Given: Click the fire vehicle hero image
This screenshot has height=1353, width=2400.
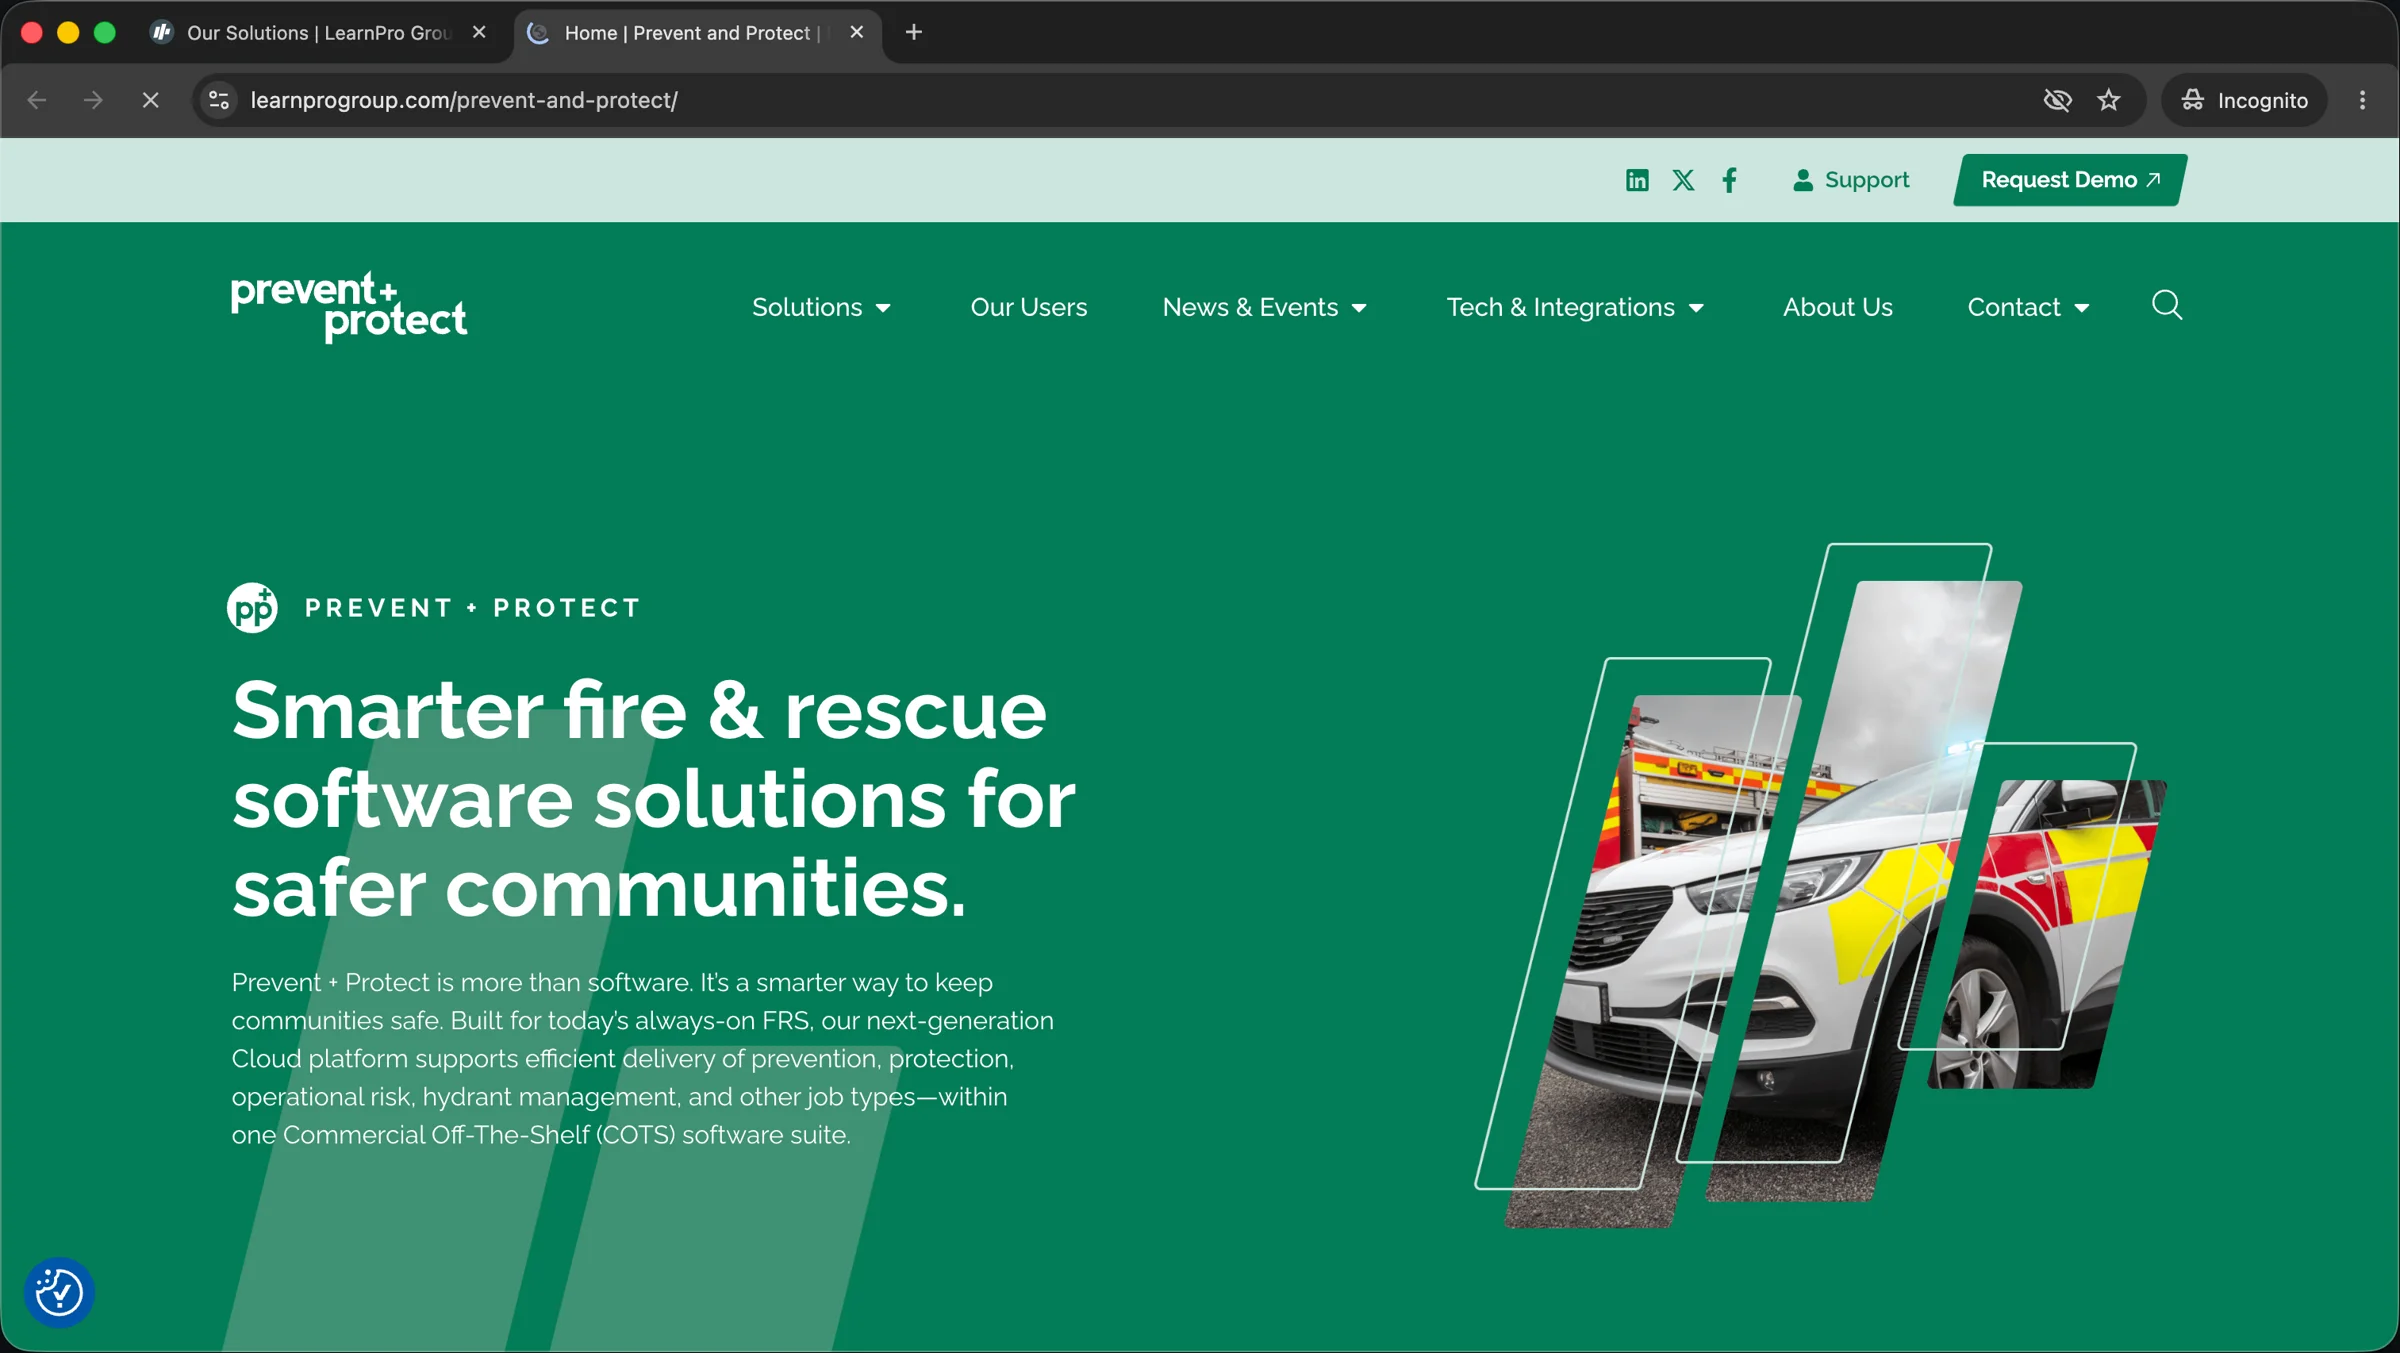Looking at the screenshot, I should pos(1820,886).
